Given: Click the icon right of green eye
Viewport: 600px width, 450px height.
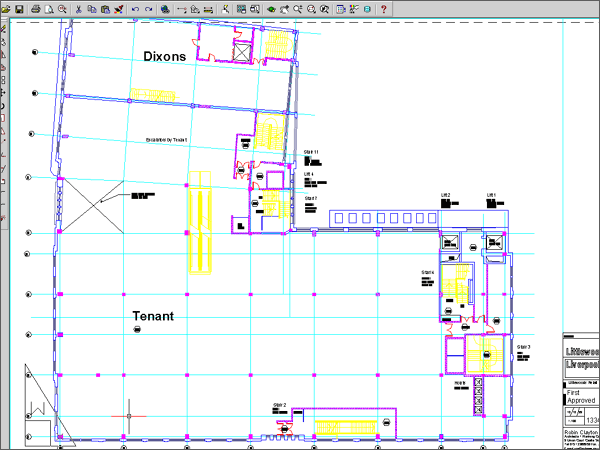Looking at the screenshot, I should [x=285, y=9].
